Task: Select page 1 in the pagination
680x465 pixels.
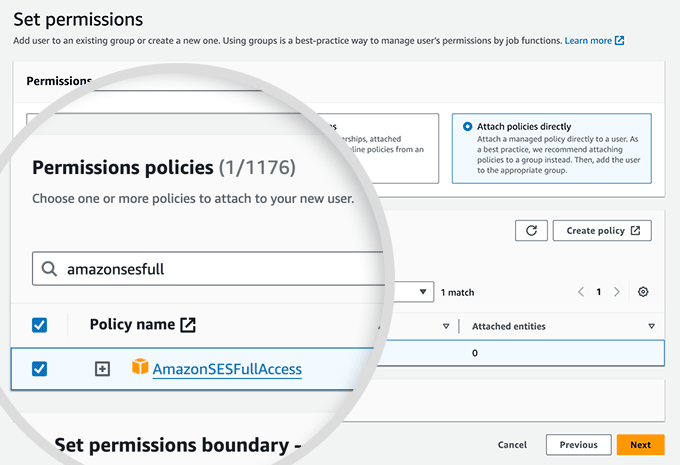Action: tap(599, 292)
